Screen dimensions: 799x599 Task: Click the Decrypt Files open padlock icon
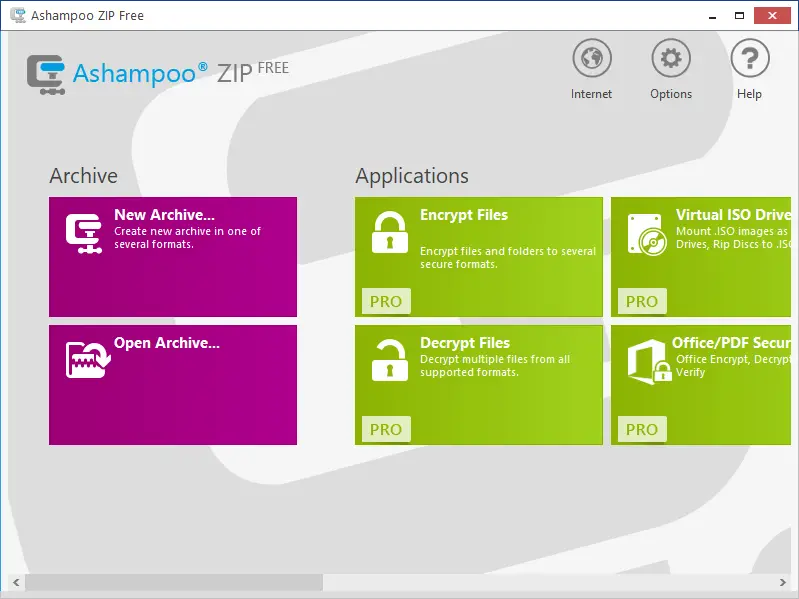[390, 360]
